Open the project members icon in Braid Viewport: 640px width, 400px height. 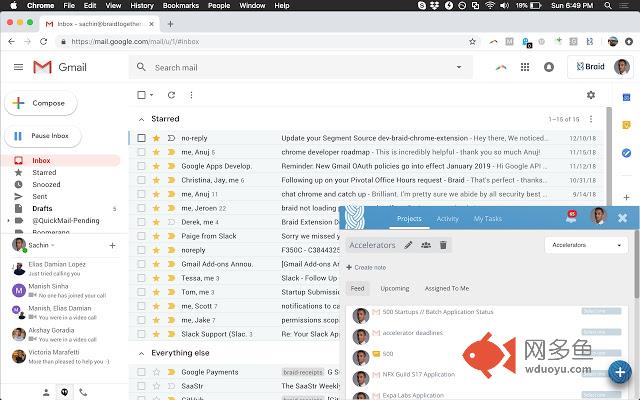426,245
